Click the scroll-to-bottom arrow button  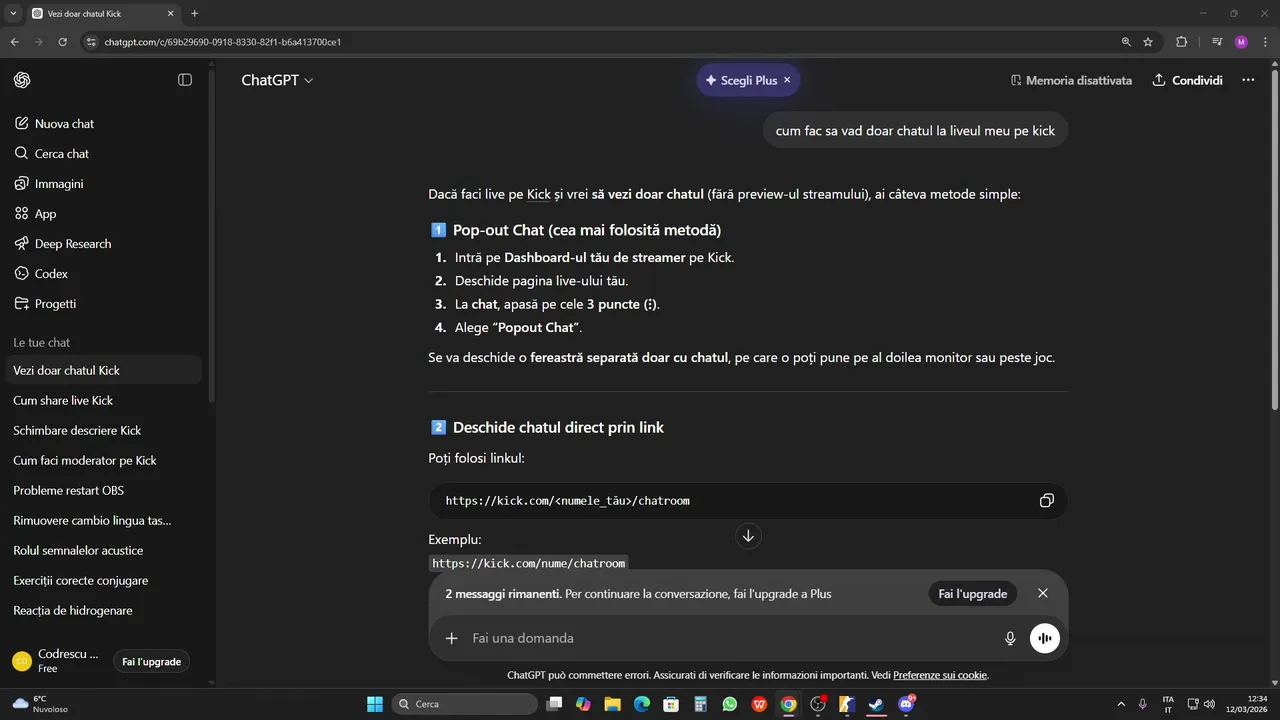point(748,536)
